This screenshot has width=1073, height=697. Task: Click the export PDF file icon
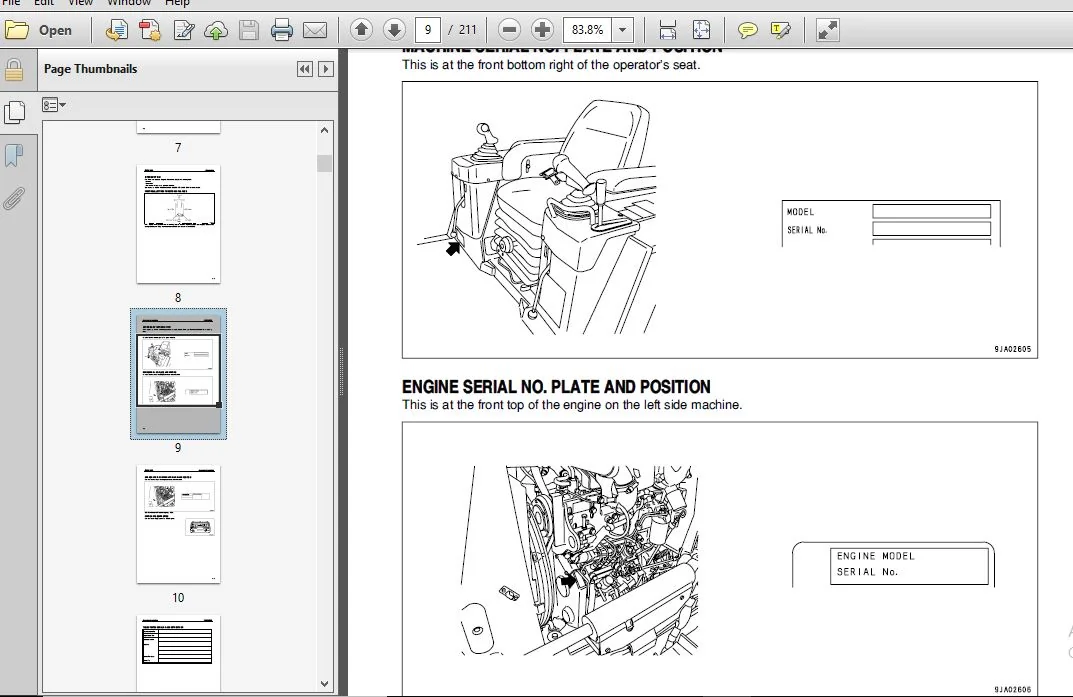(x=116, y=30)
